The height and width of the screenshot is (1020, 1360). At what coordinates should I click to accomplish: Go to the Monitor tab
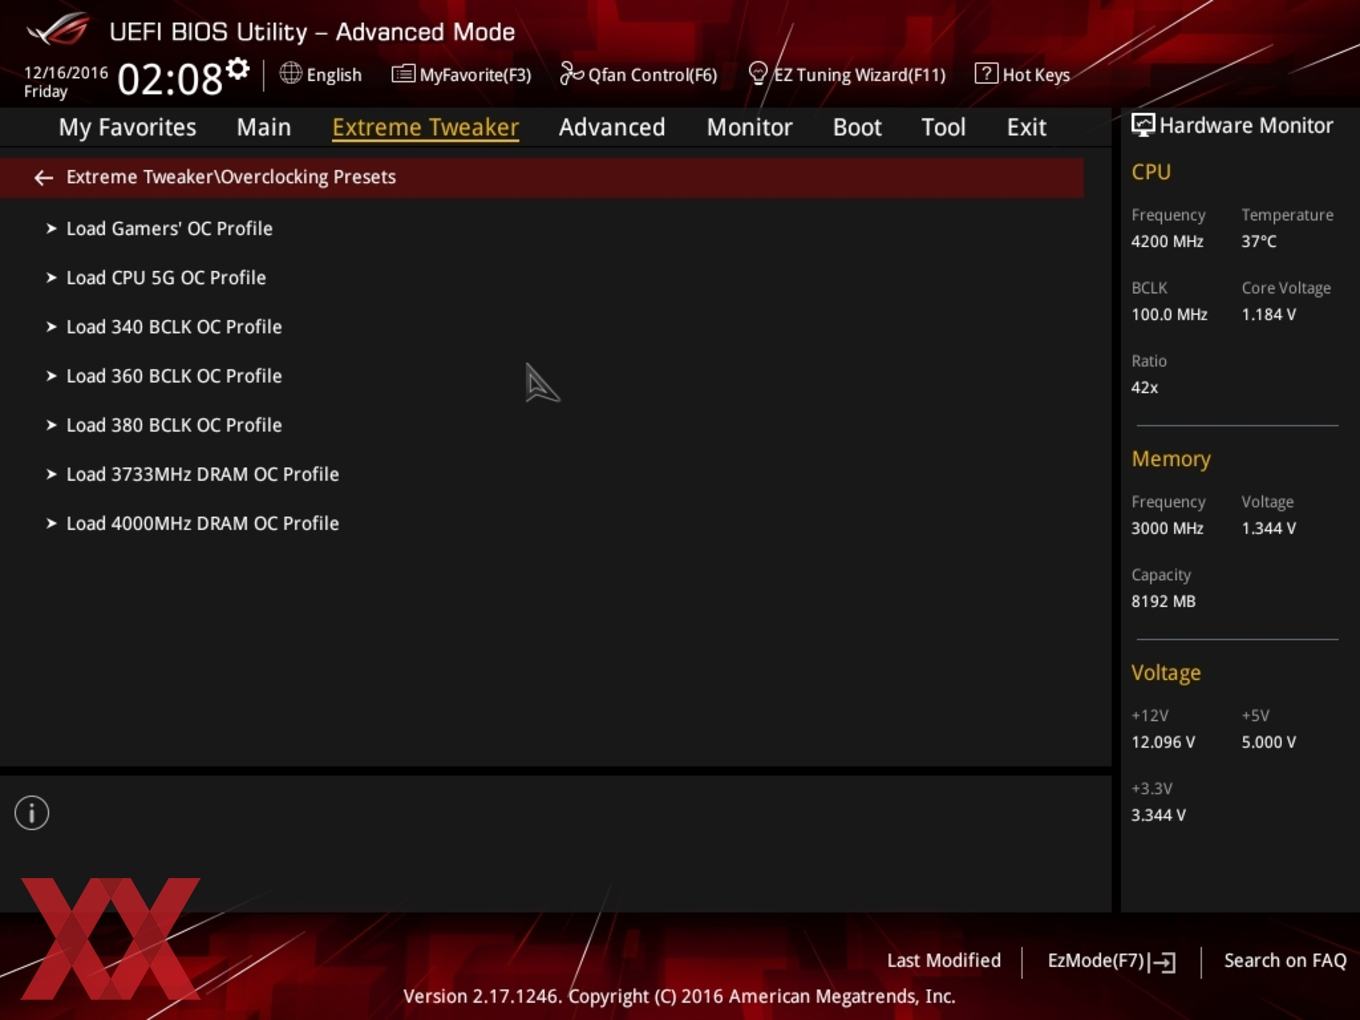(750, 127)
